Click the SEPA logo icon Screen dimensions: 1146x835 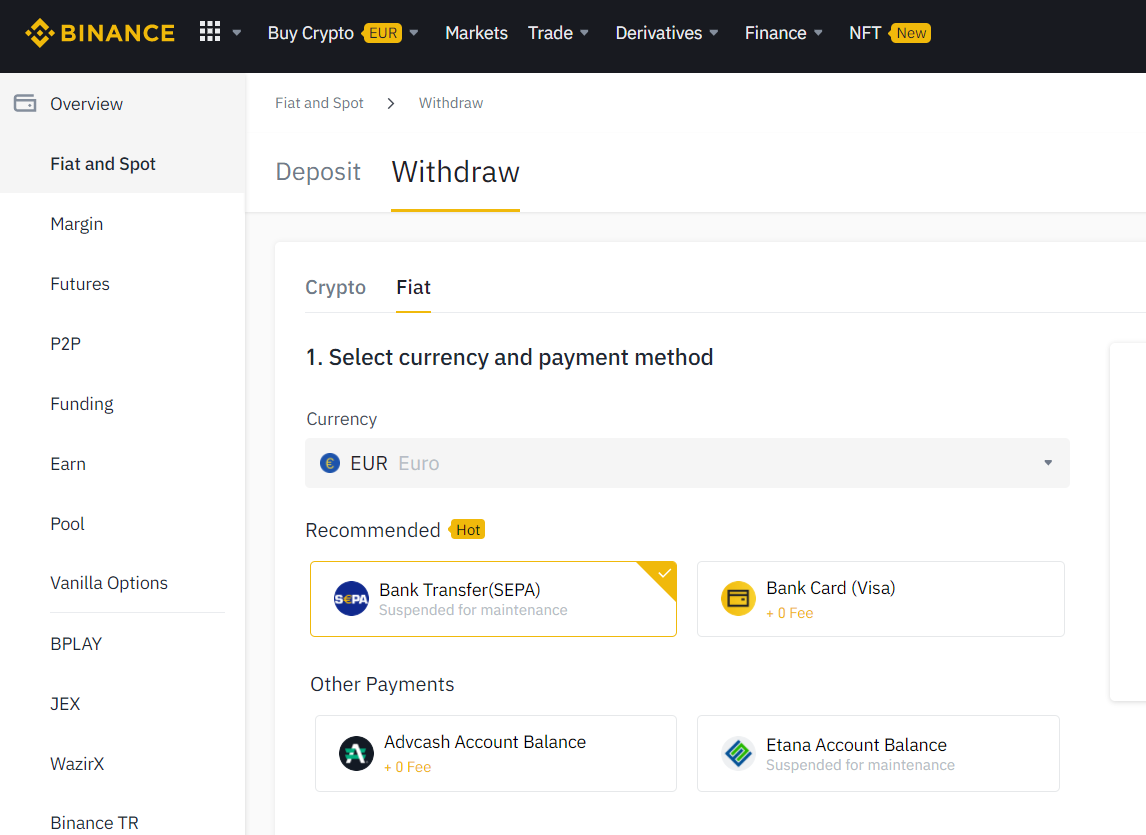[352, 599]
